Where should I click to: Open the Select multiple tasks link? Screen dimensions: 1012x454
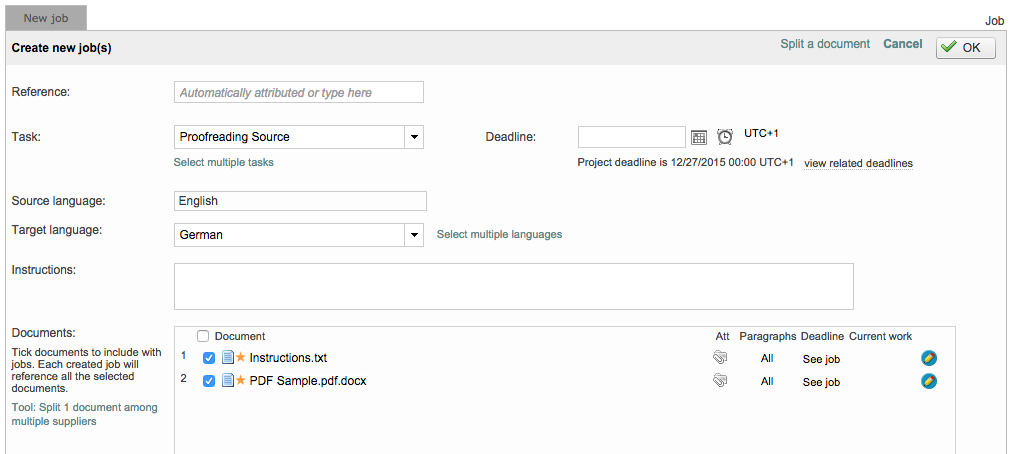point(223,162)
